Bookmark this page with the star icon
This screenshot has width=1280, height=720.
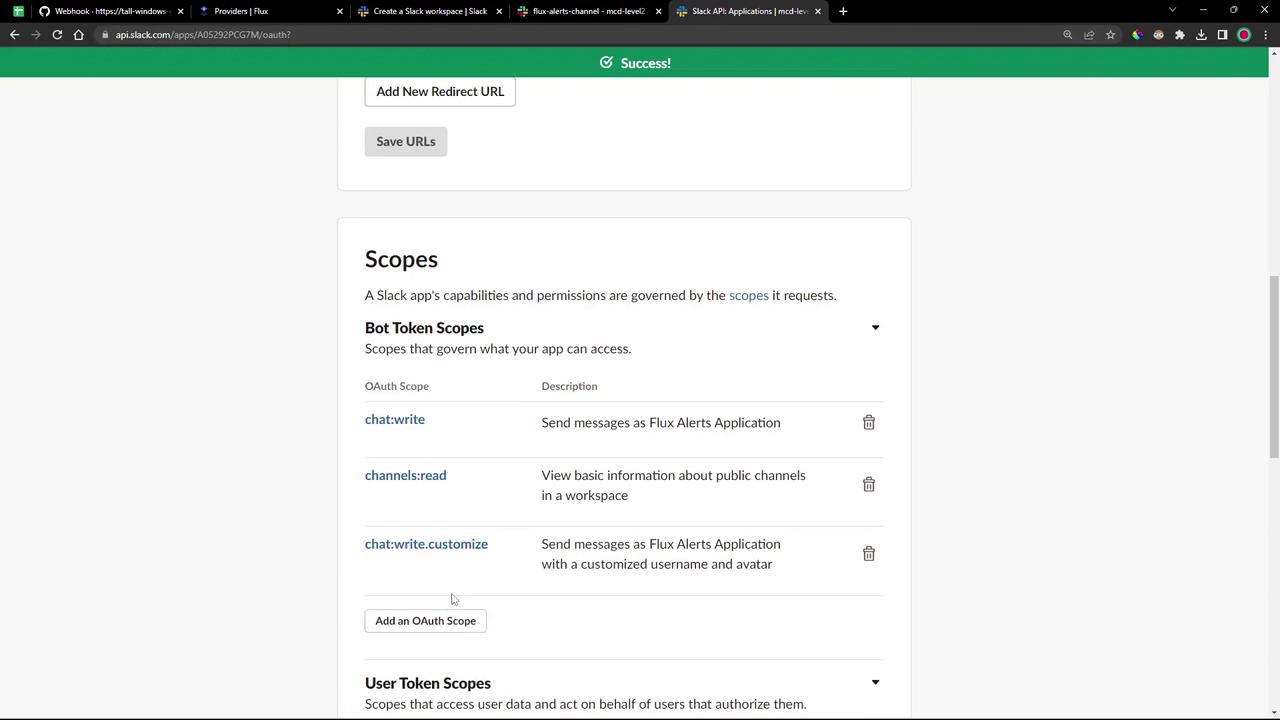[1110, 35]
